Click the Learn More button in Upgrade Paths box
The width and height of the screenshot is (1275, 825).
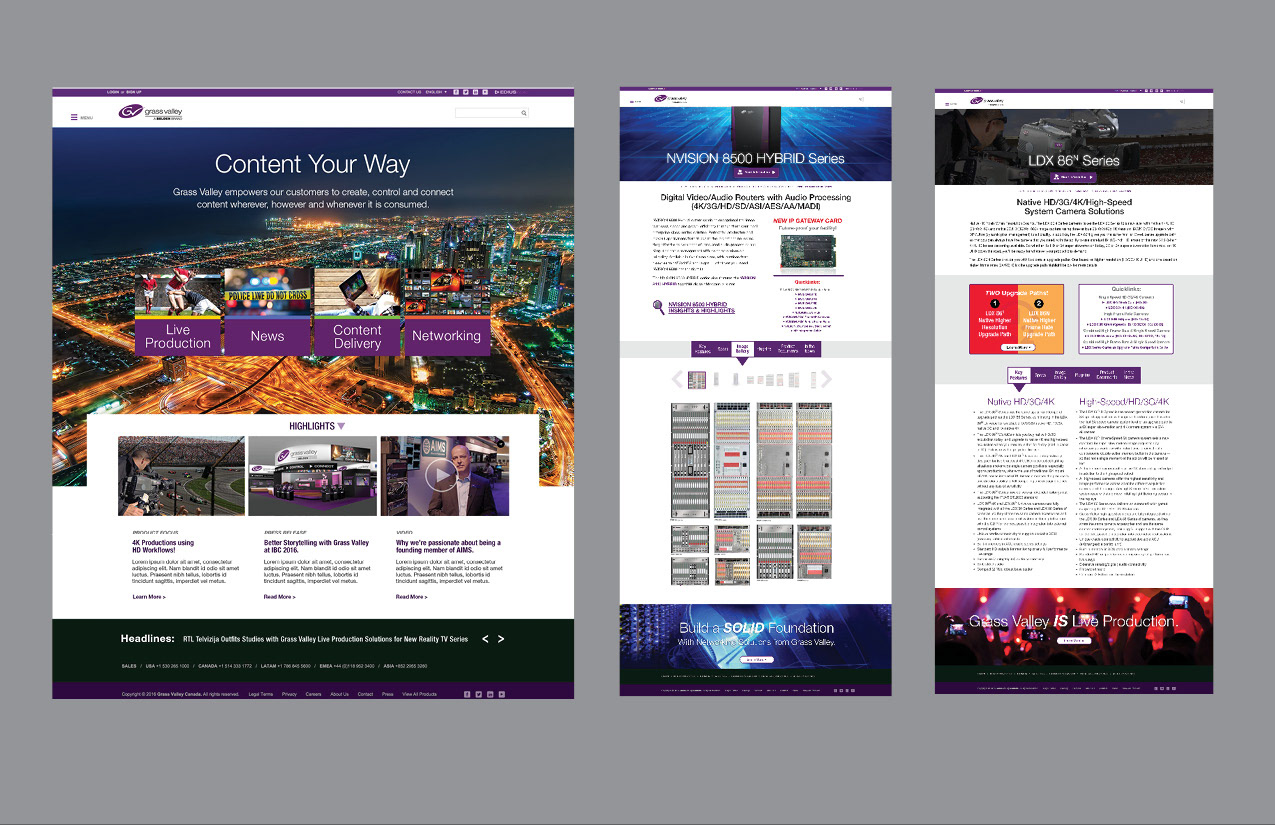pyautogui.click(x=1019, y=347)
